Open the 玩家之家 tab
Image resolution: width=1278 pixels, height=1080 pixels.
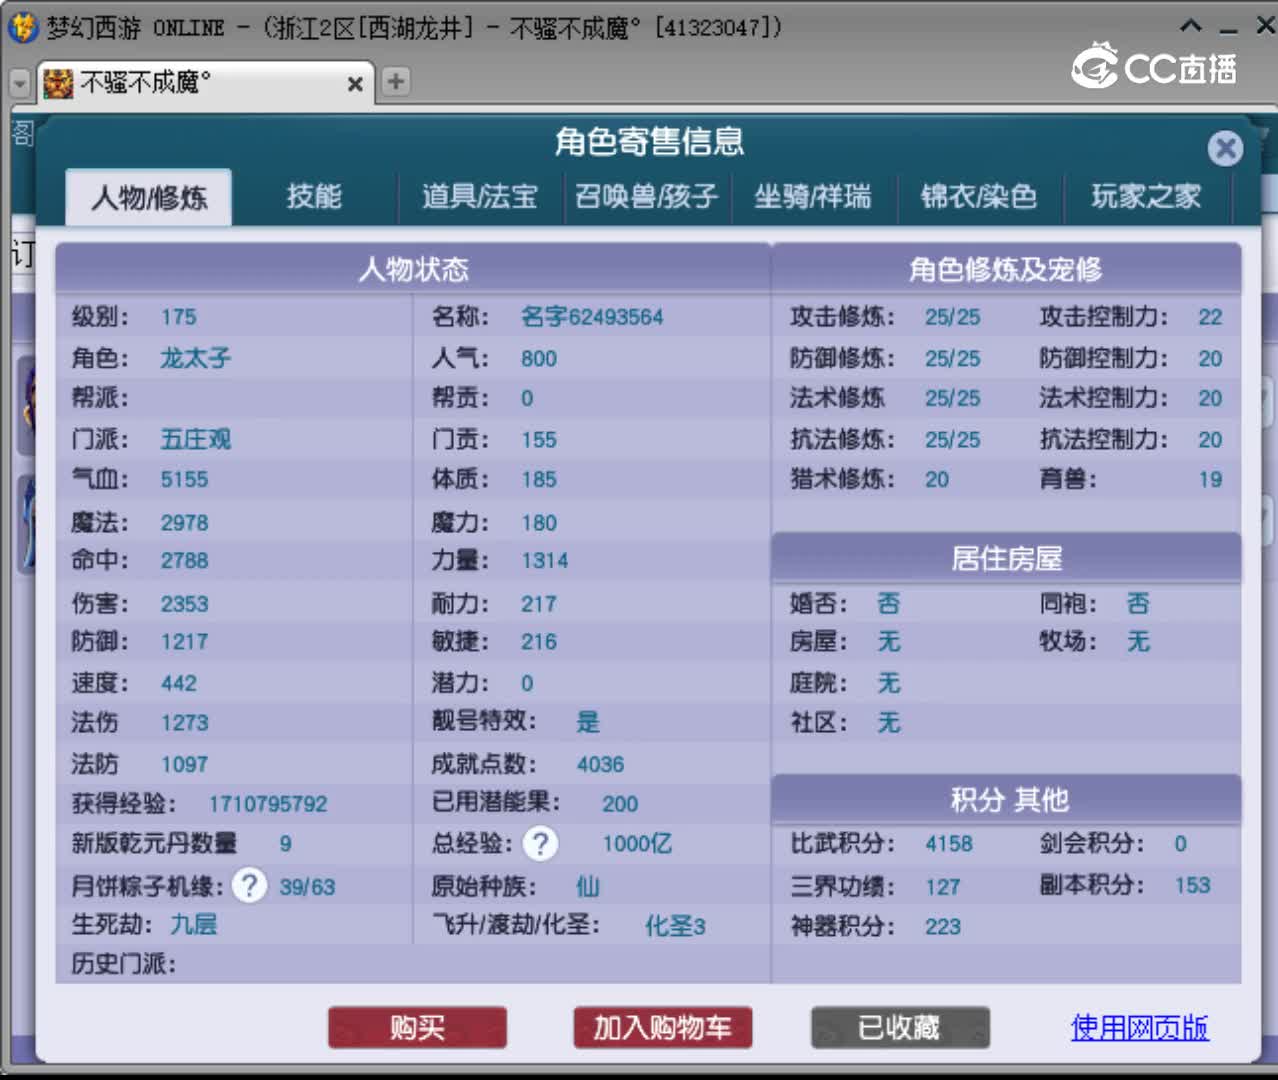(x=1146, y=196)
